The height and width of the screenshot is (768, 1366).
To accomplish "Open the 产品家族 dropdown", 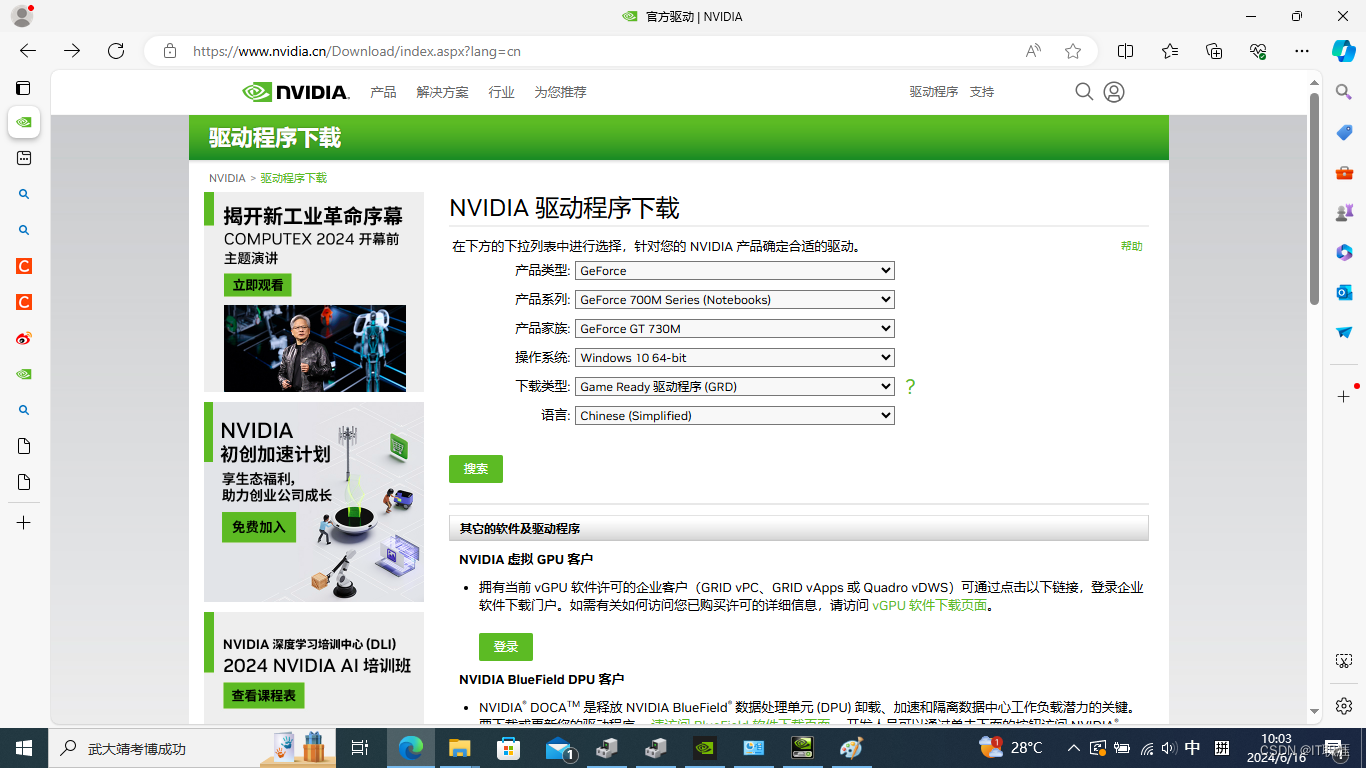I will pos(735,329).
